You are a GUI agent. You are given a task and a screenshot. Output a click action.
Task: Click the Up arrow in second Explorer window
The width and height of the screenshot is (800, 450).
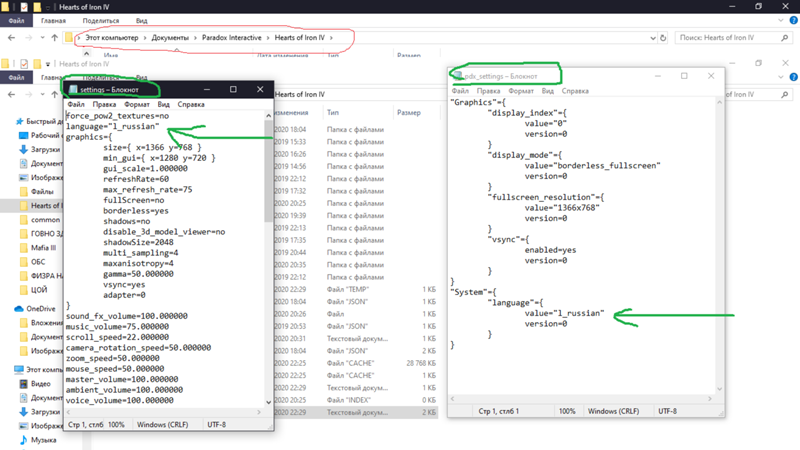[x=55, y=94]
